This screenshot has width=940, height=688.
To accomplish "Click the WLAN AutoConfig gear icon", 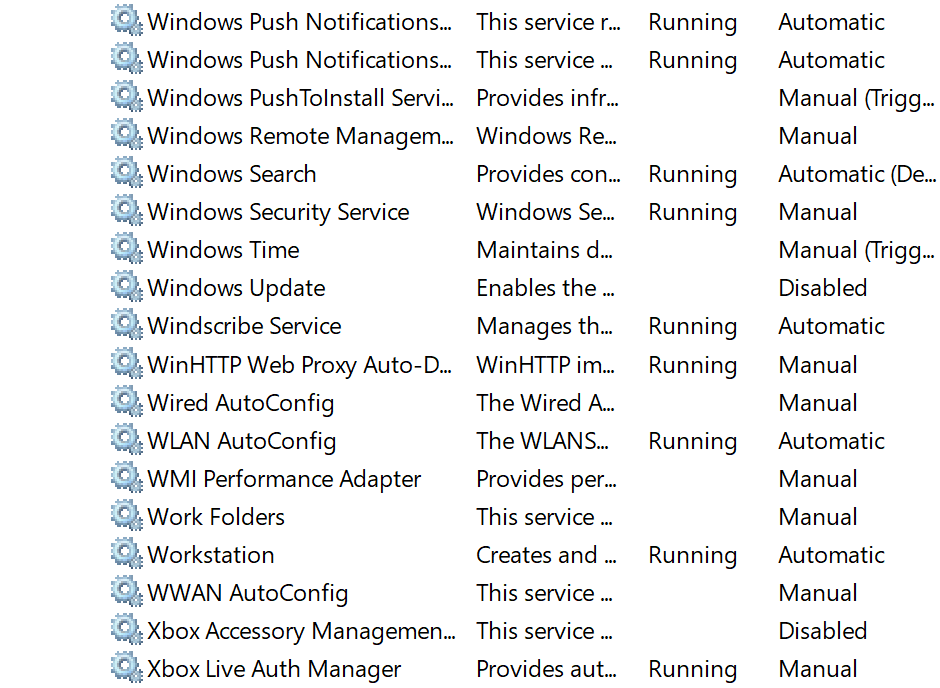I will point(126,439).
